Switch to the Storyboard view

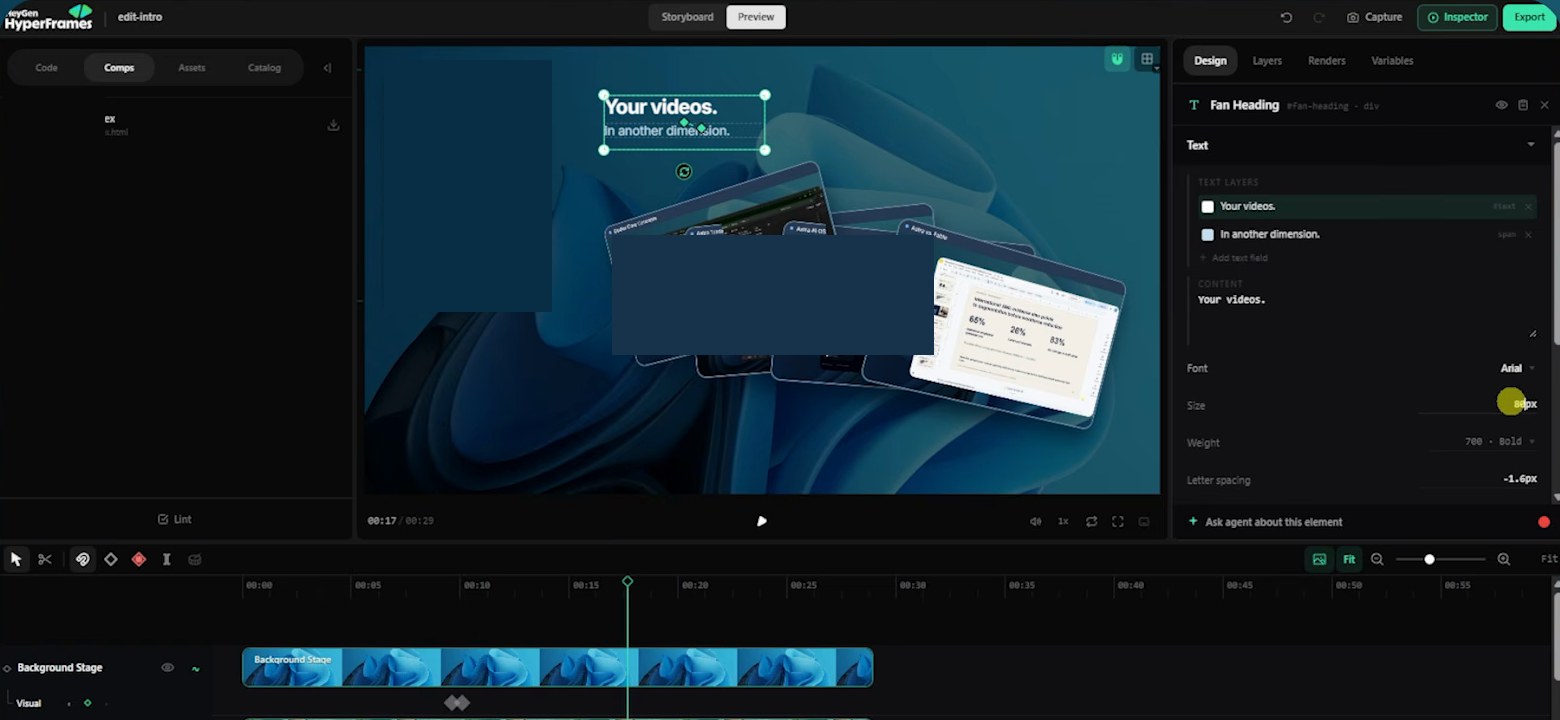(687, 17)
